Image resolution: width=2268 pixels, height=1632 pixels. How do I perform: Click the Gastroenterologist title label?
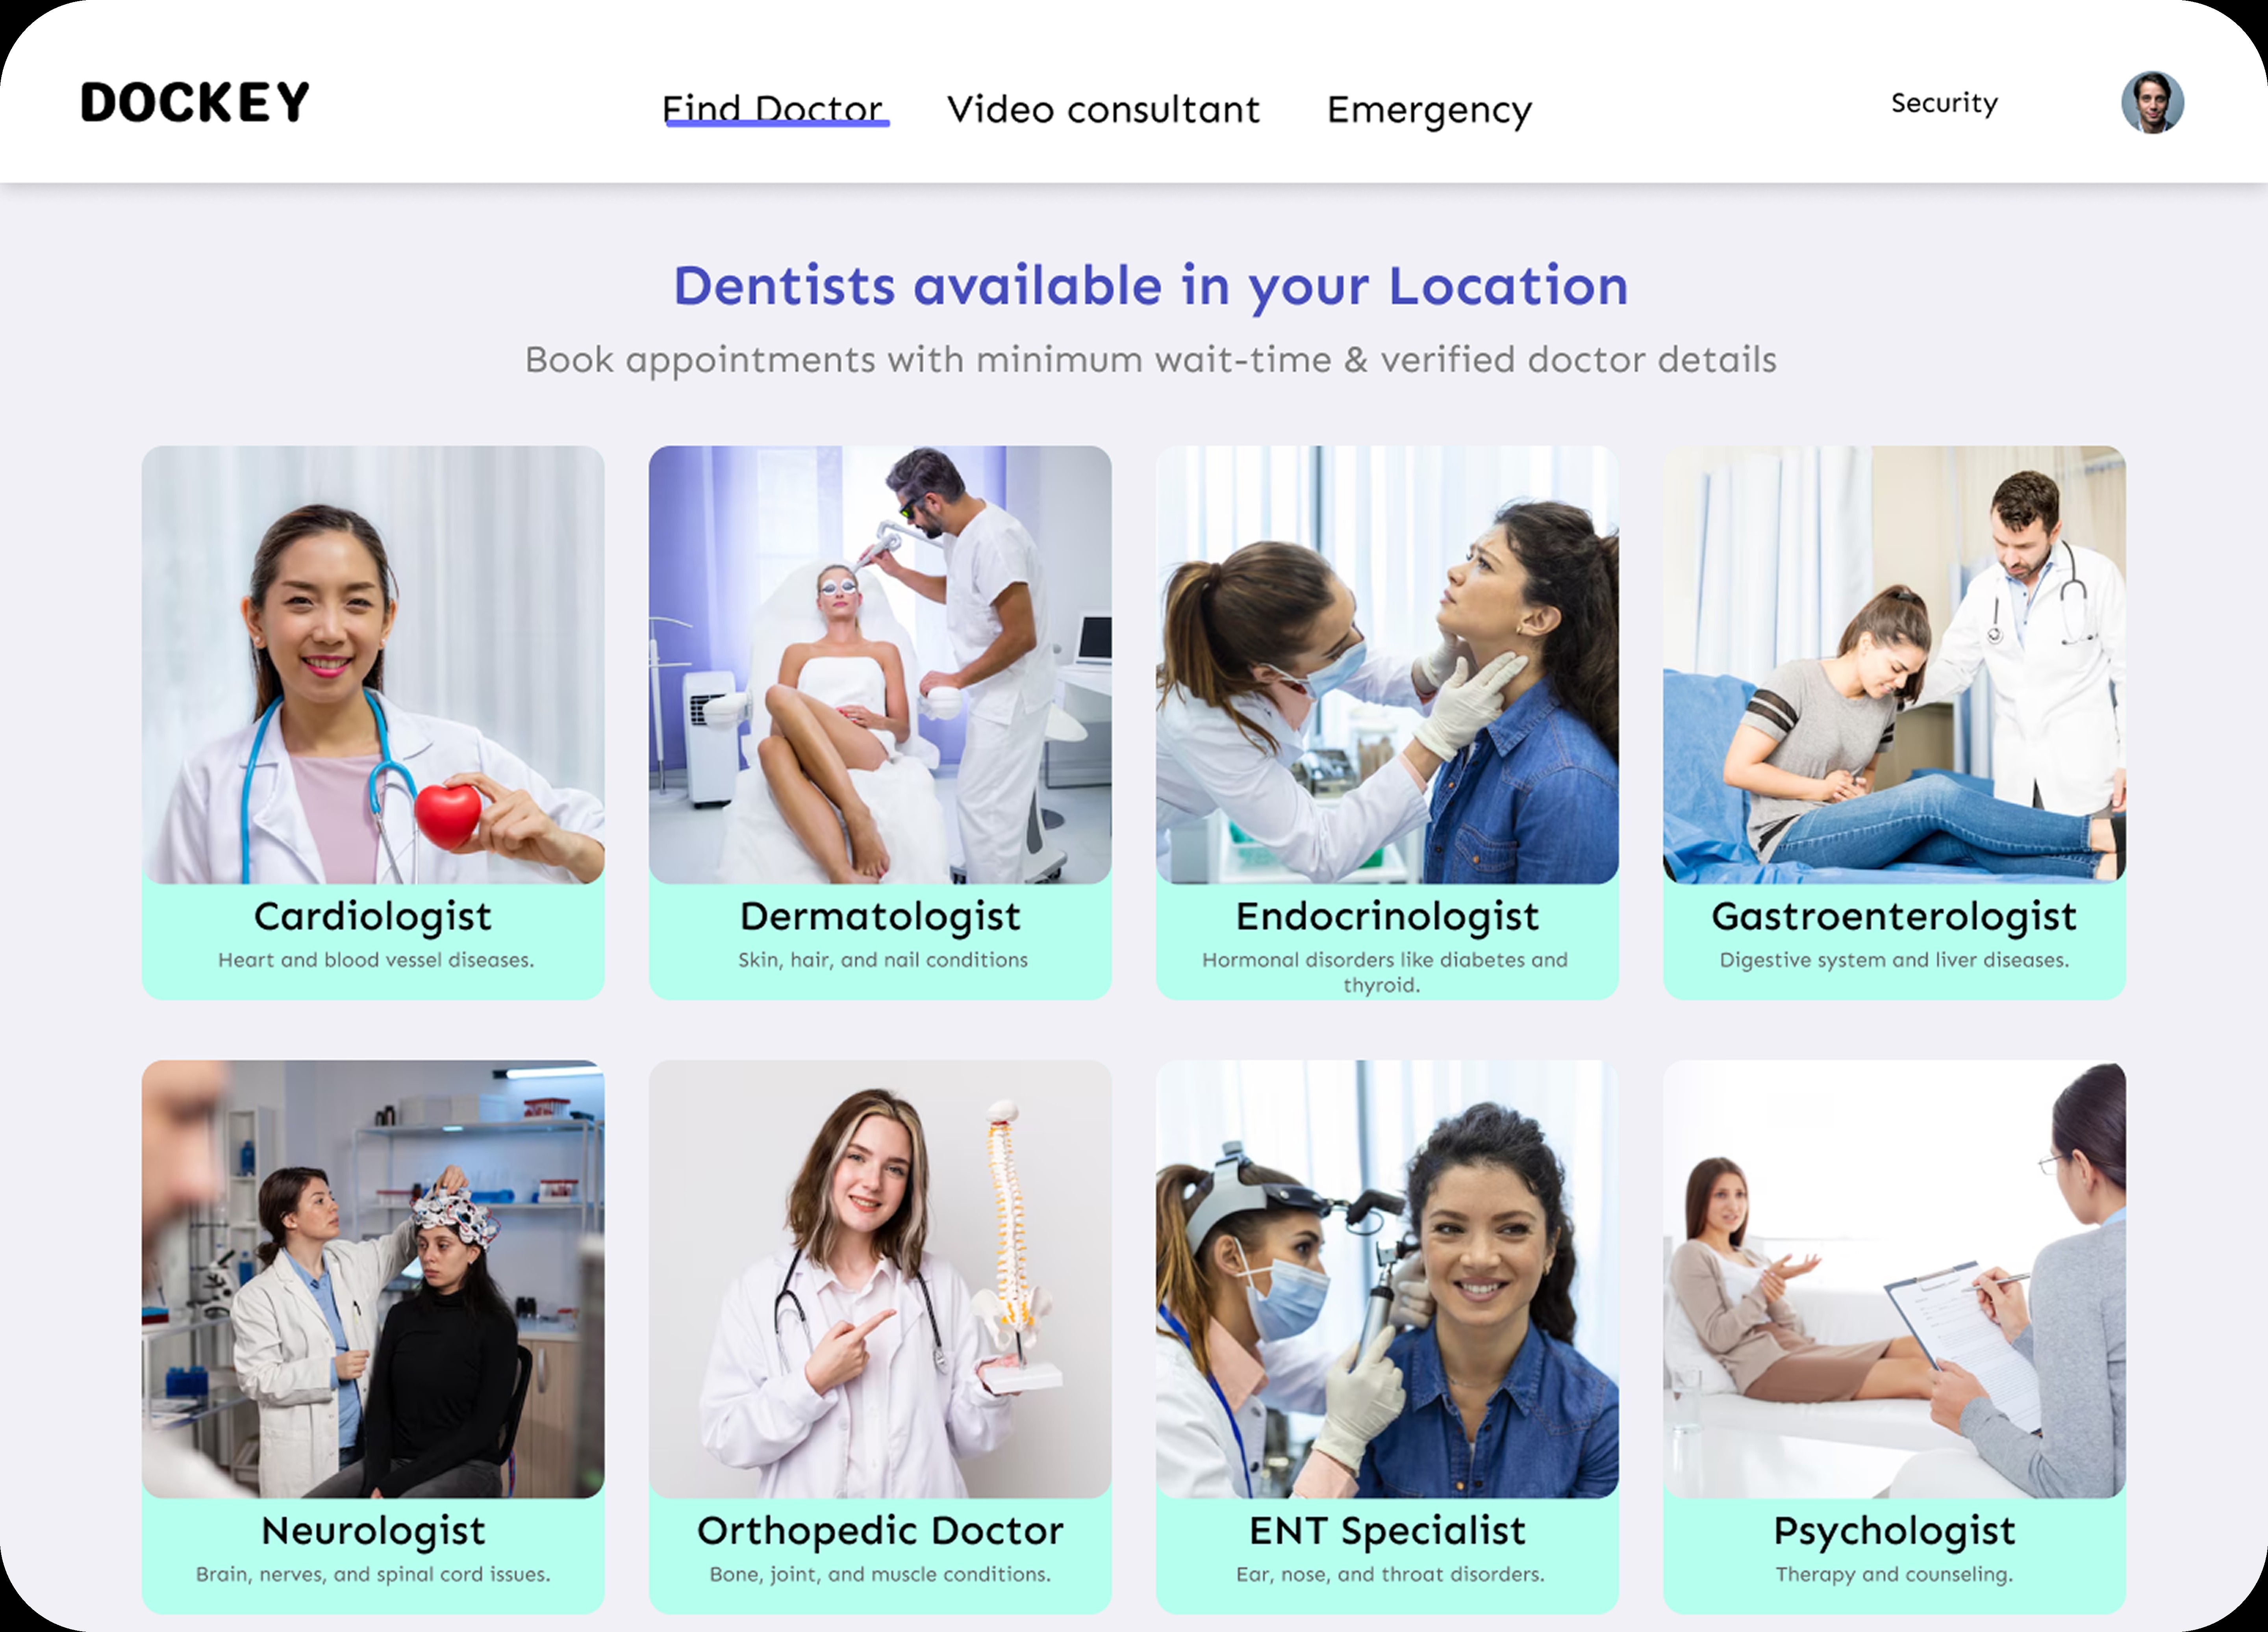[1894, 916]
